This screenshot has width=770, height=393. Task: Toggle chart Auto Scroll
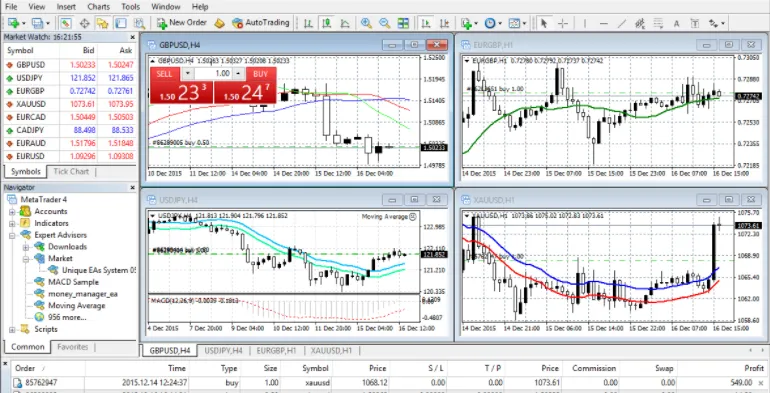click(x=426, y=23)
